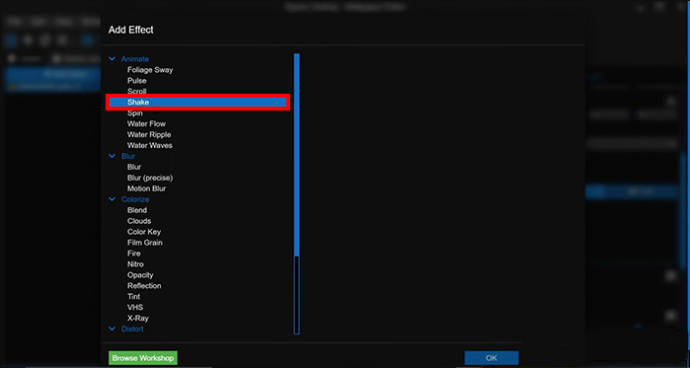Choose the Water Waves effect
690x368 pixels.
coord(150,145)
